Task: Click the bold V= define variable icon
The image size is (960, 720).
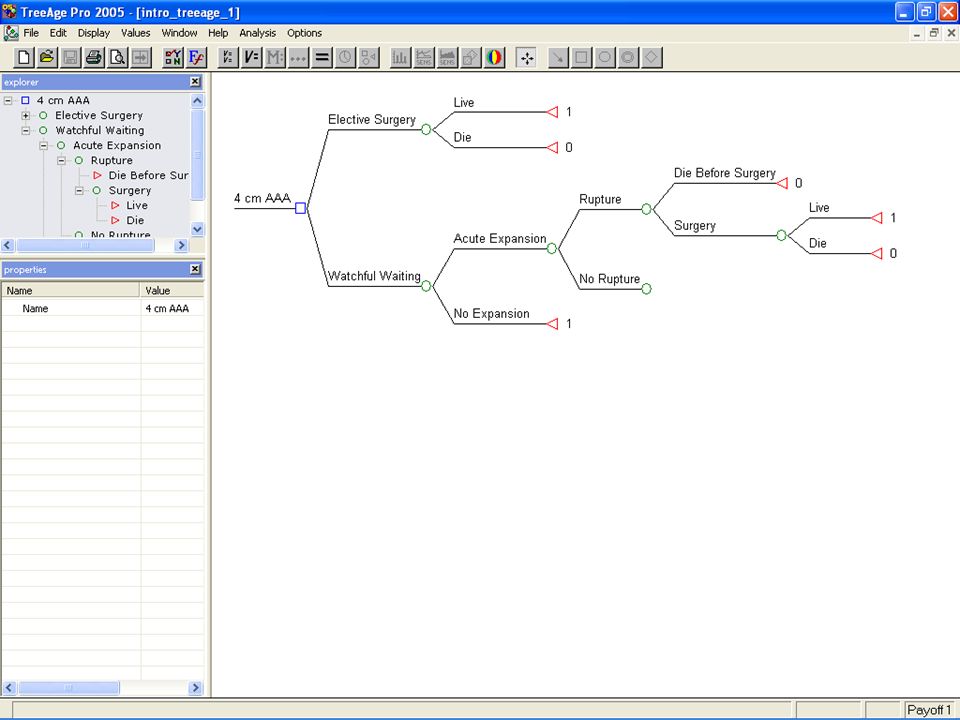Action: pos(251,58)
